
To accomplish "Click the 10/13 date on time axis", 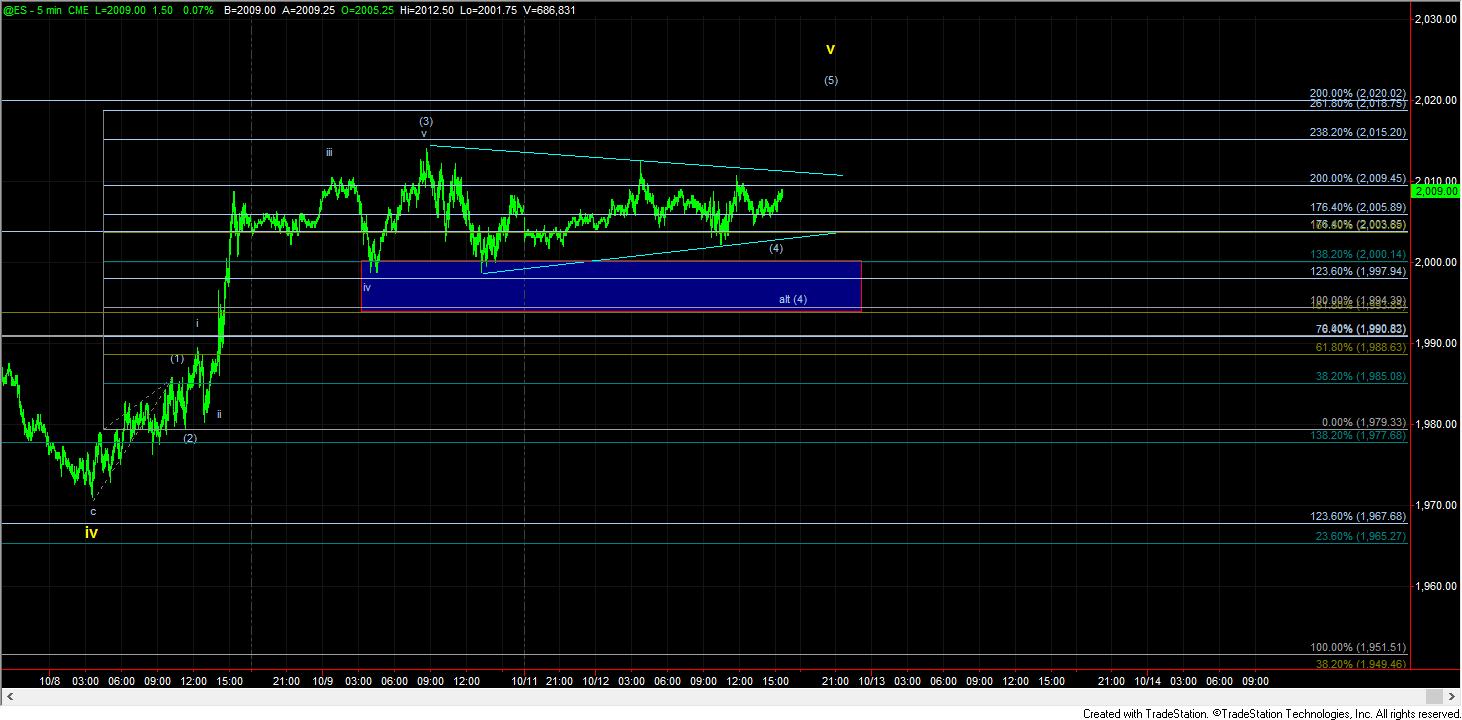I will [x=870, y=681].
